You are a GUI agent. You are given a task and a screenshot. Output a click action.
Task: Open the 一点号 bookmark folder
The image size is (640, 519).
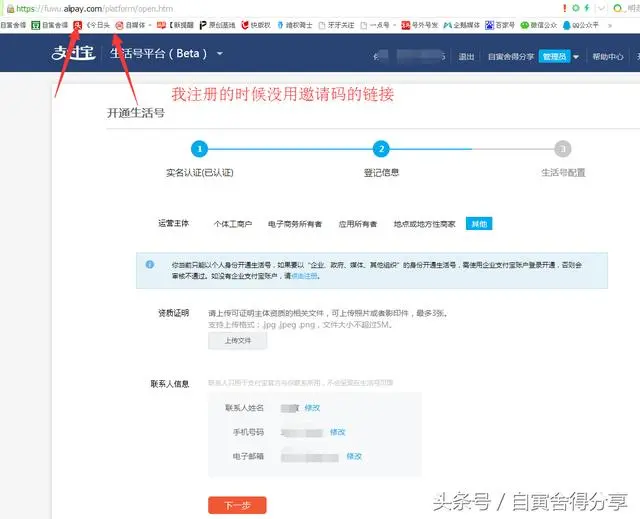378,25
